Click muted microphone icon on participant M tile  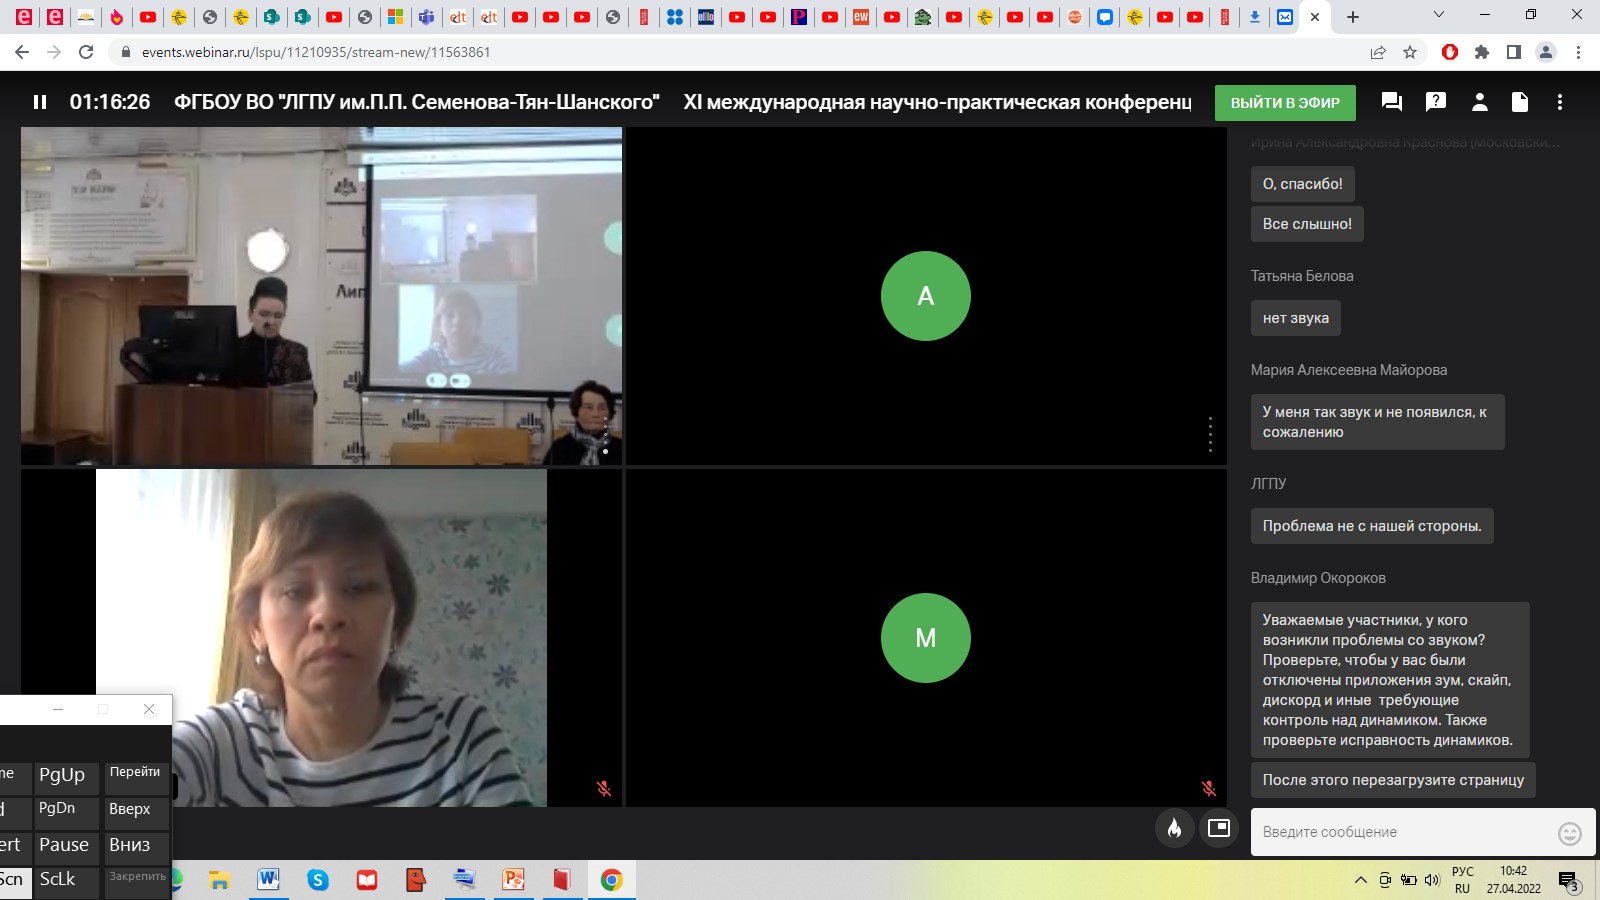1209,788
